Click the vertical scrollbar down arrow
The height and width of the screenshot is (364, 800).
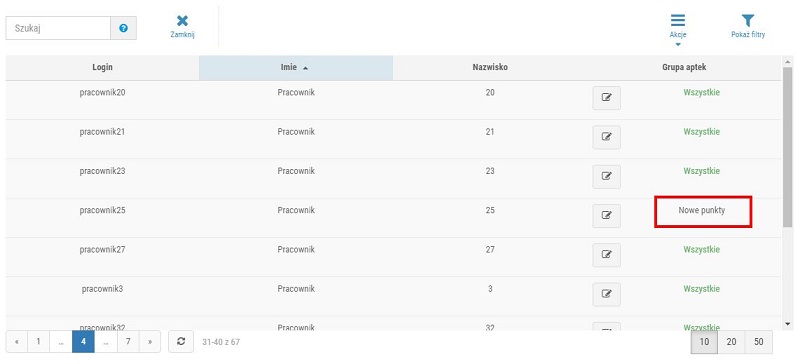pyautogui.click(x=787, y=324)
